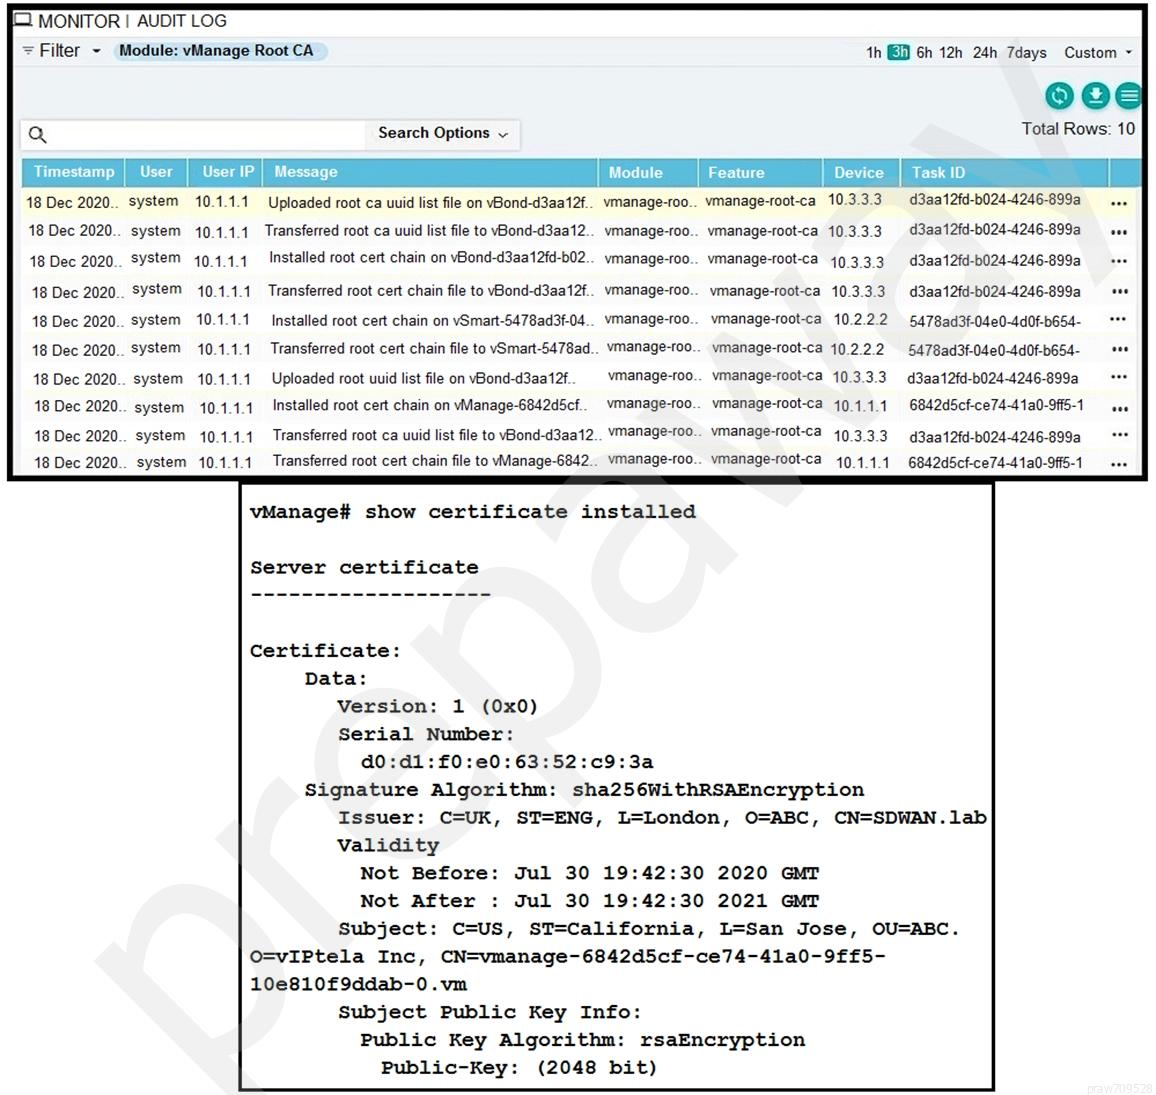This screenshot has width=1156, height=1095.
Task: Open the Search Options dropdown
Action: (x=442, y=133)
